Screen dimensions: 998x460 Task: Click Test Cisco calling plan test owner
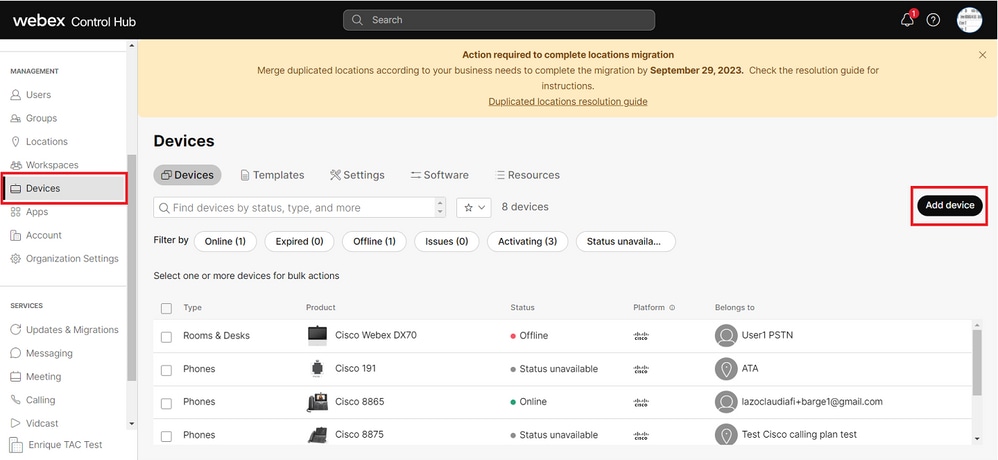click(x=799, y=435)
